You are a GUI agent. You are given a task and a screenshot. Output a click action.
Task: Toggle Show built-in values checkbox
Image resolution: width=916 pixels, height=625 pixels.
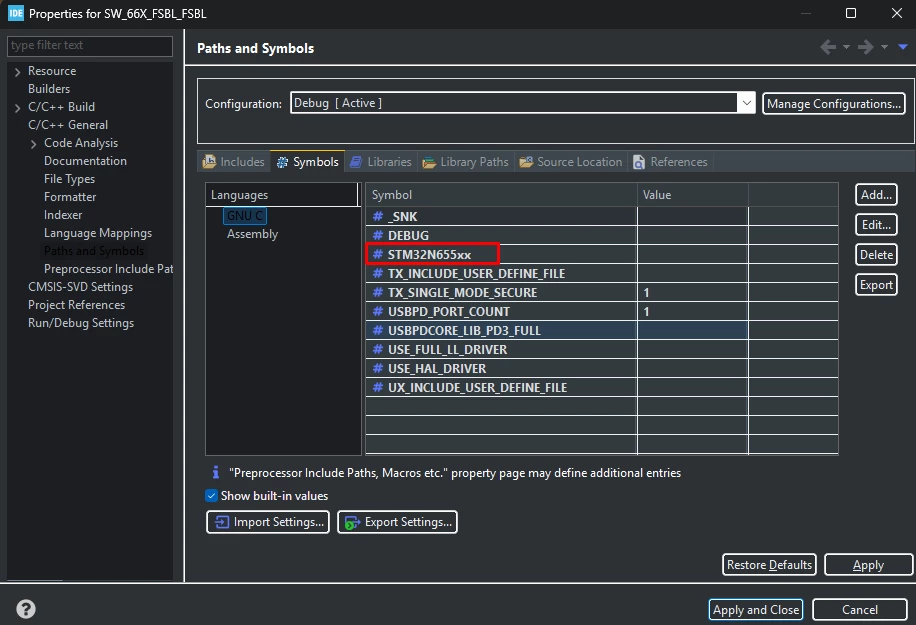click(211, 495)
